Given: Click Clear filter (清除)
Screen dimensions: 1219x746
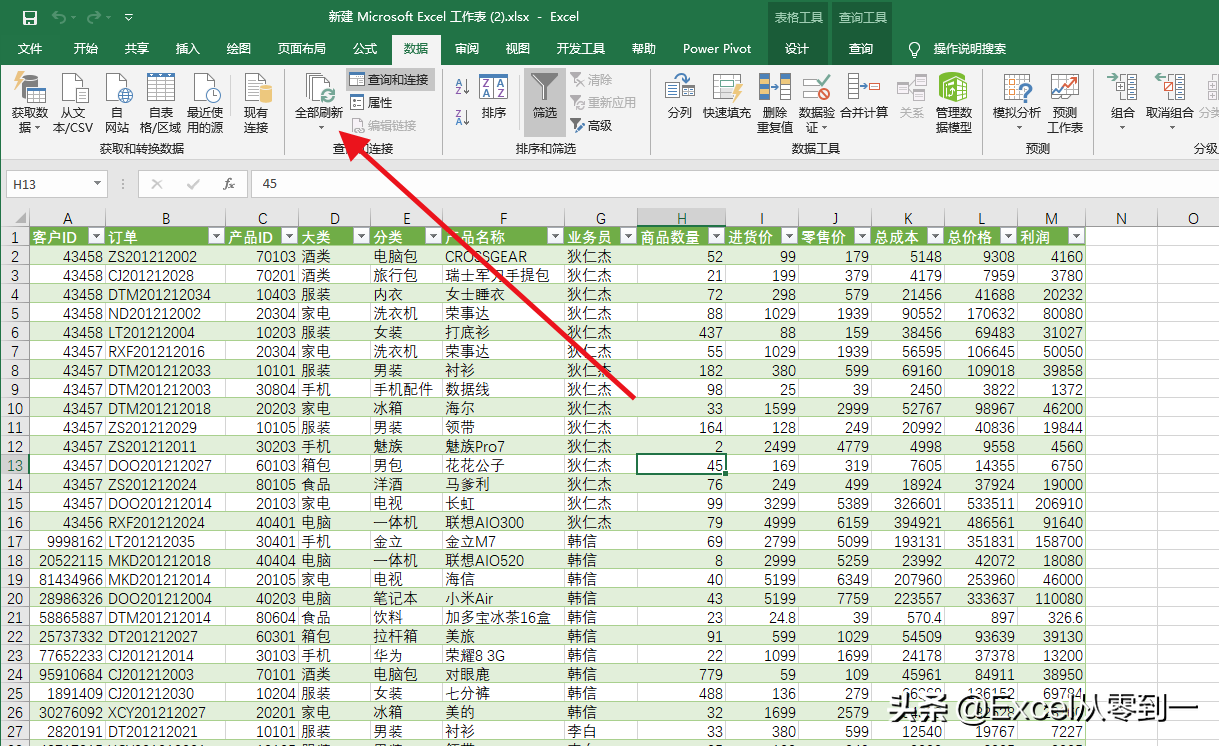Looking at the screenshot, I should (x=591, y=79).
